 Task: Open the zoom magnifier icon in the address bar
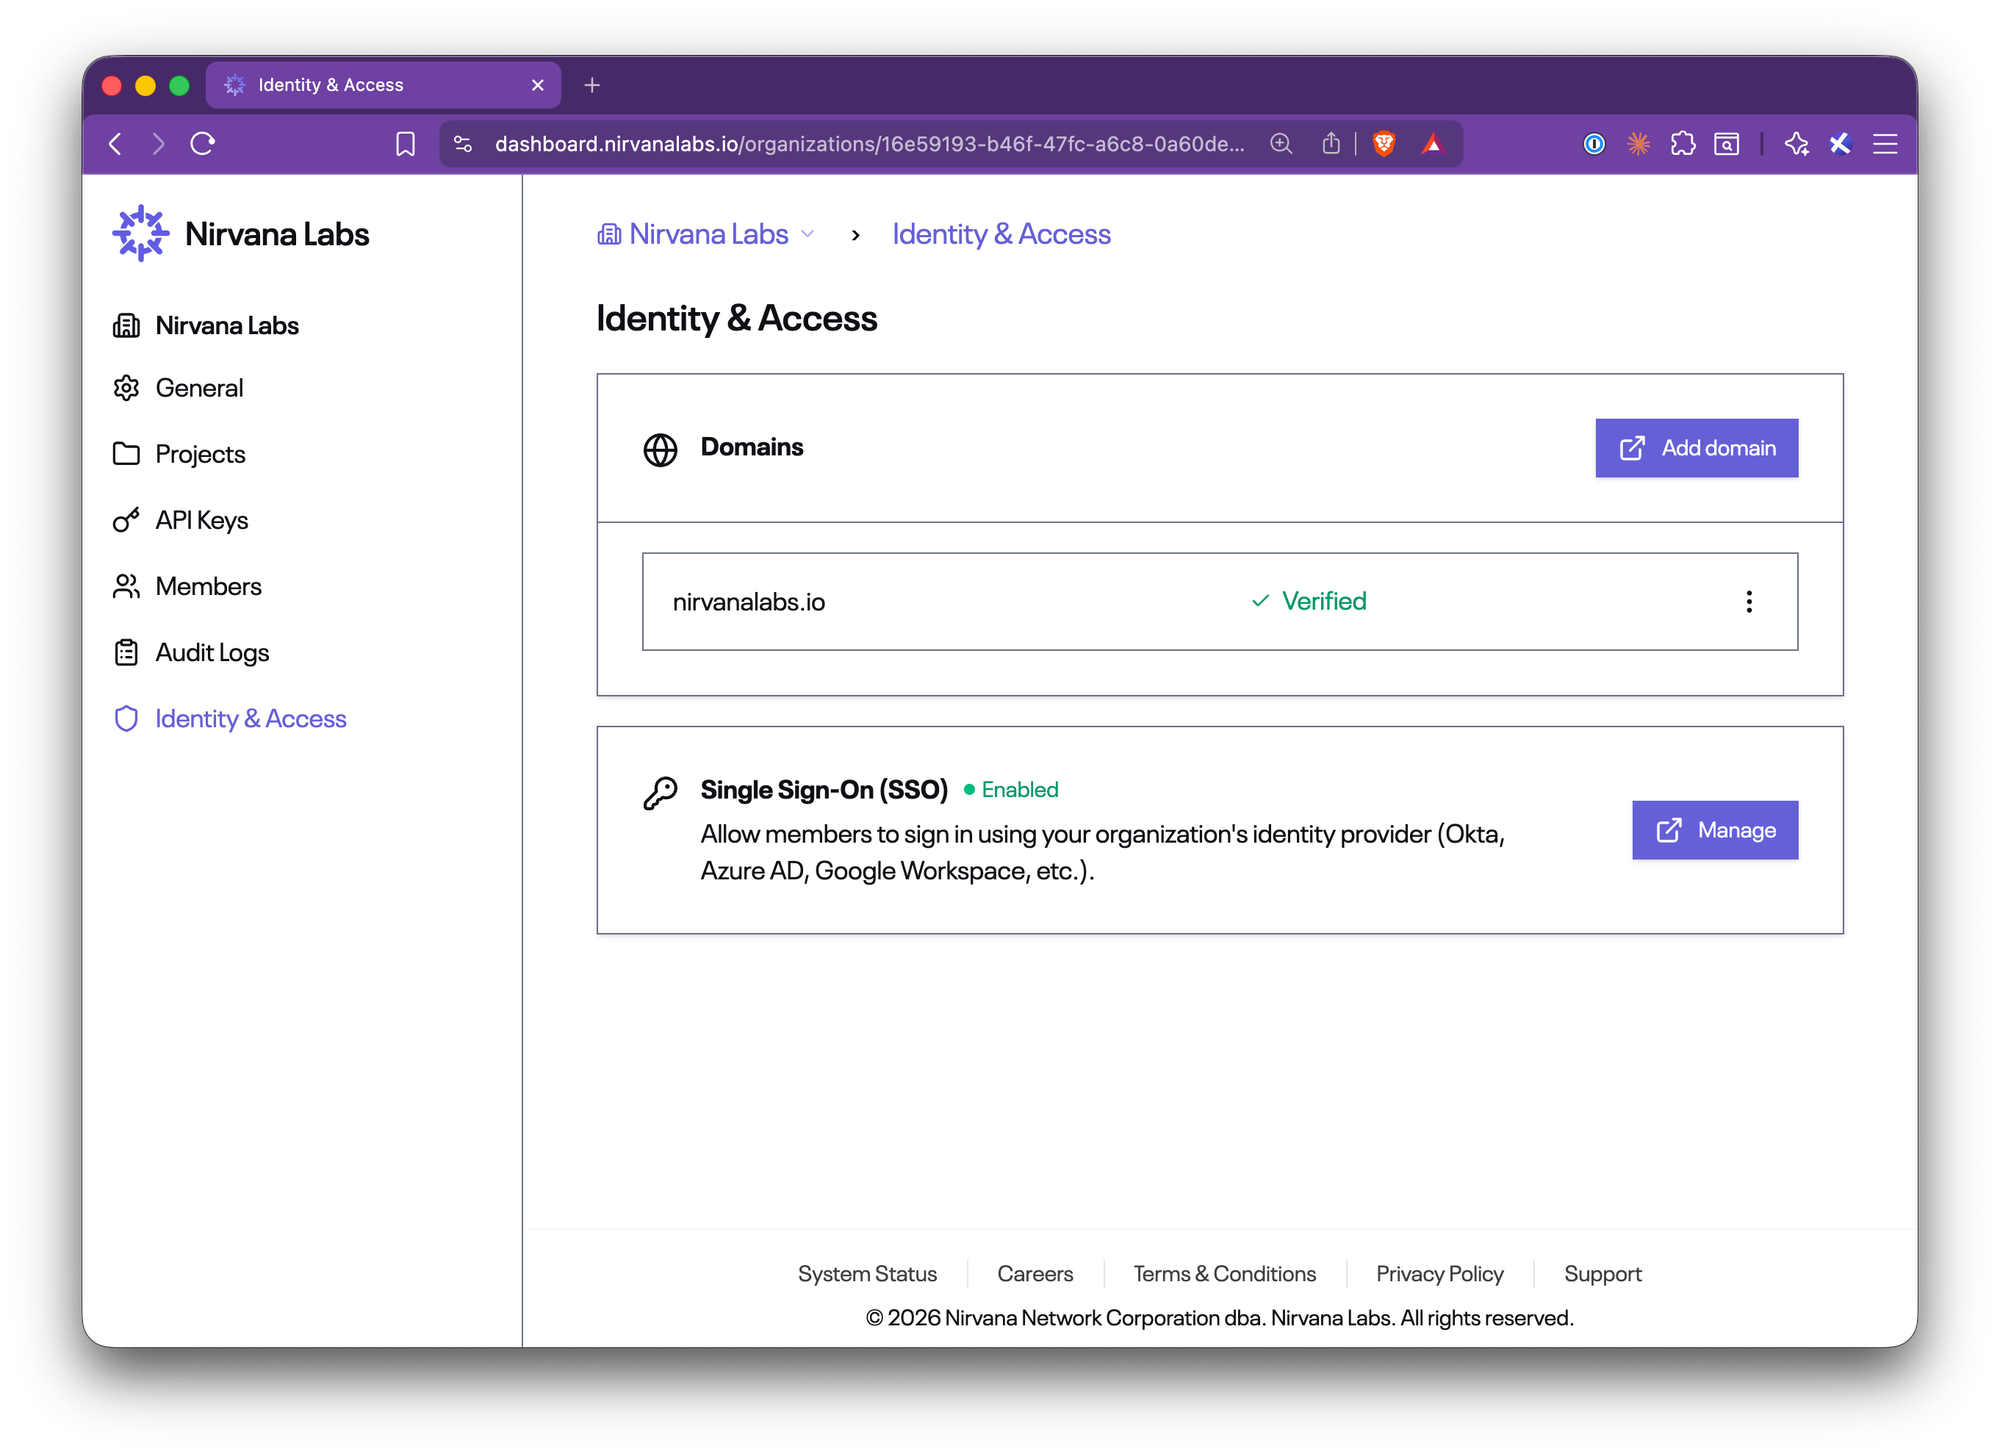tap(1281, 144)
